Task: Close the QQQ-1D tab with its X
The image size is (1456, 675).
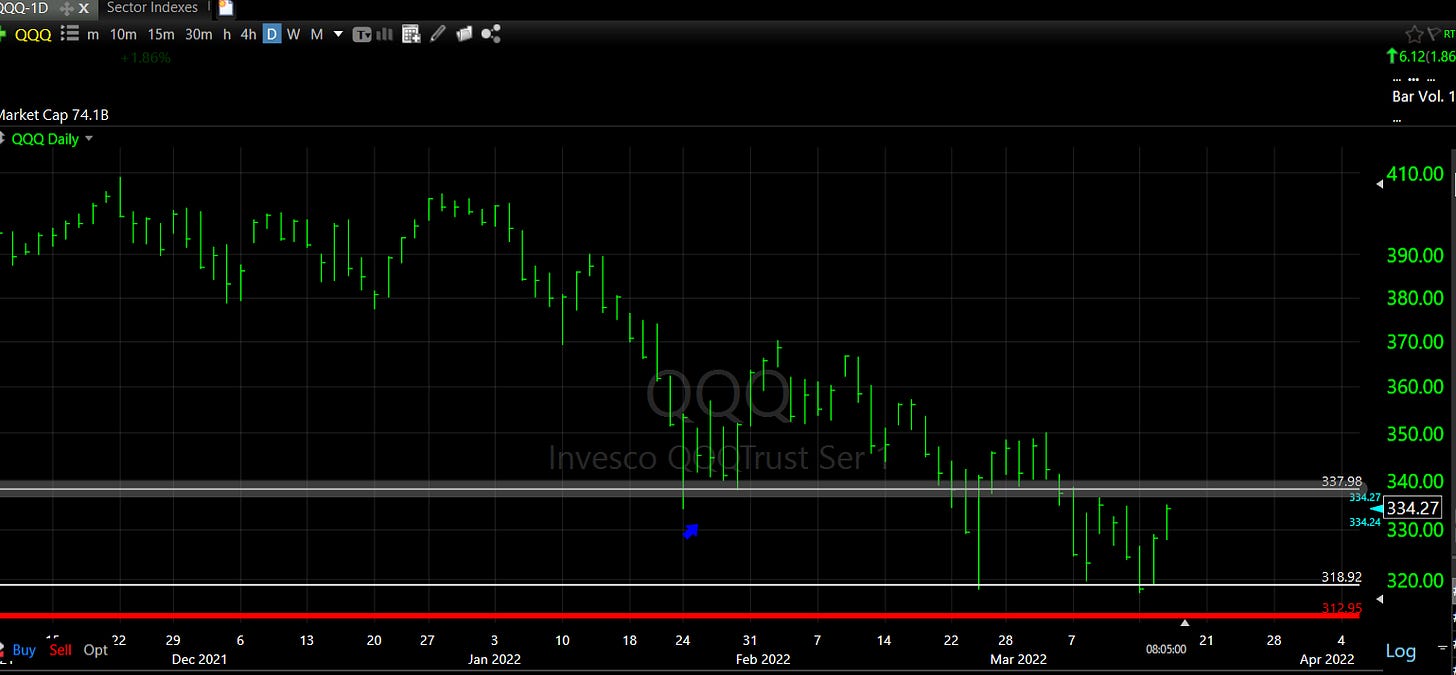Action: pos(83,8)
